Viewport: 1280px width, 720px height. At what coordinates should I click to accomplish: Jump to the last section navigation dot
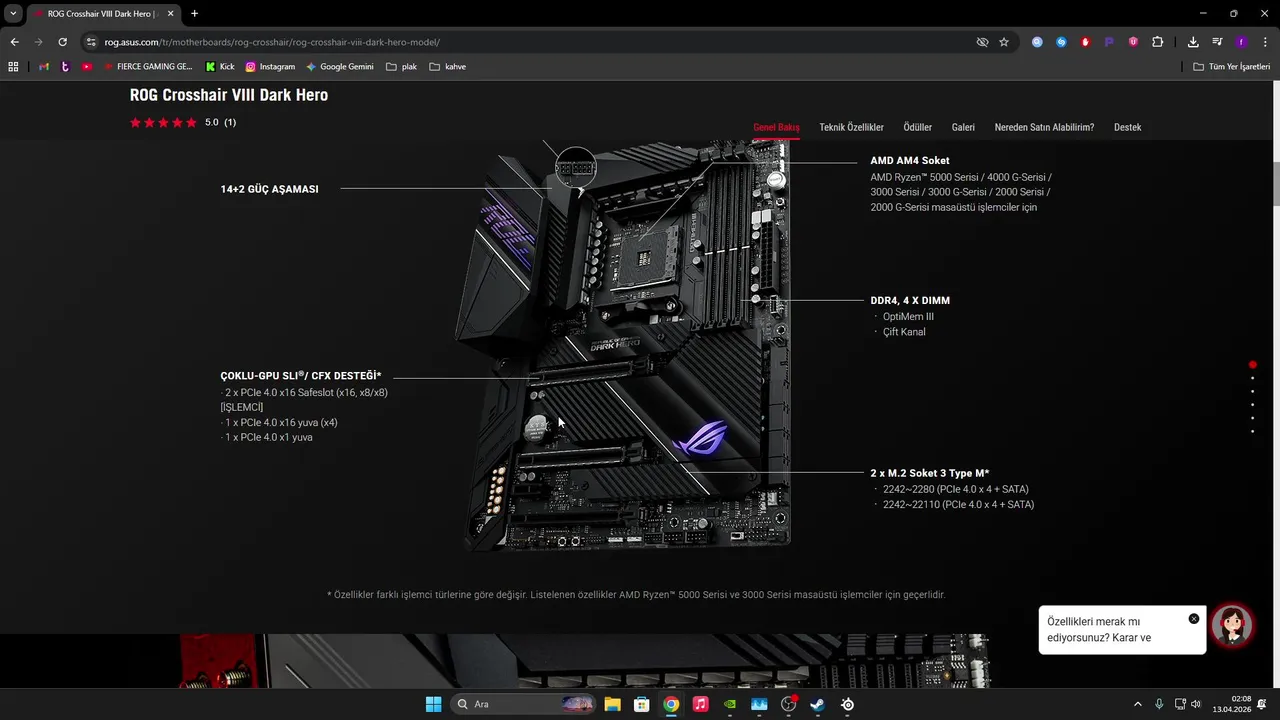tap(1252, 431)
